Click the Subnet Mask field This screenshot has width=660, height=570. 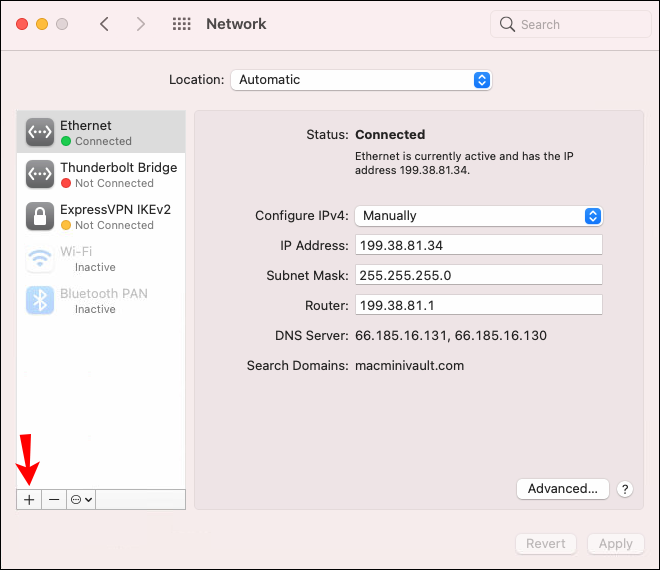pos(479,275)
